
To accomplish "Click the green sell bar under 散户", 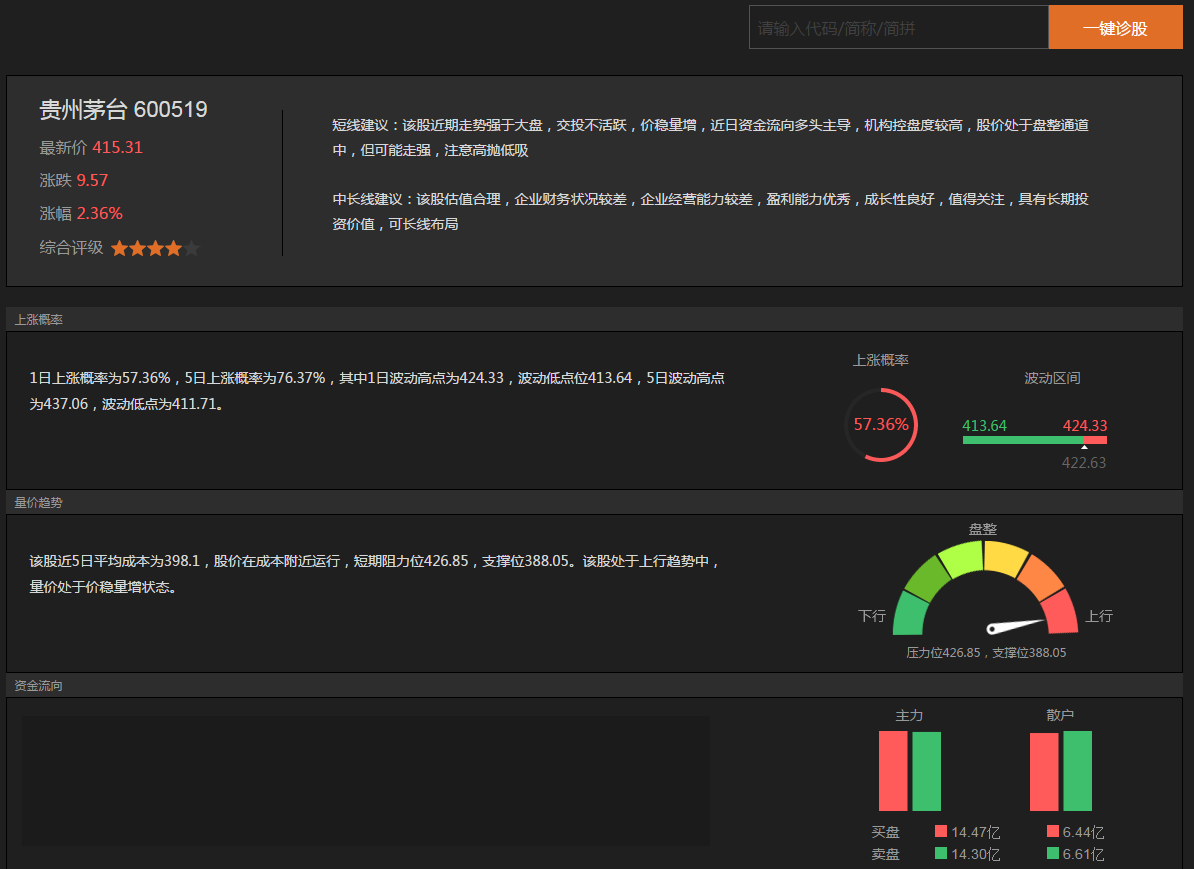I will (1077, 771).
